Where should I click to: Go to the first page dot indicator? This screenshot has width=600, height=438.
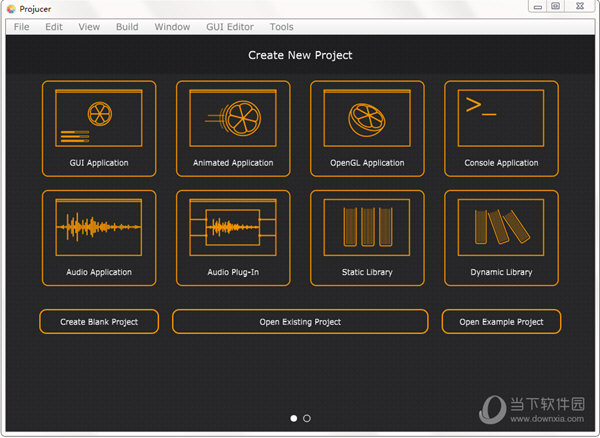pyautogui.click(x=293, y=418)
